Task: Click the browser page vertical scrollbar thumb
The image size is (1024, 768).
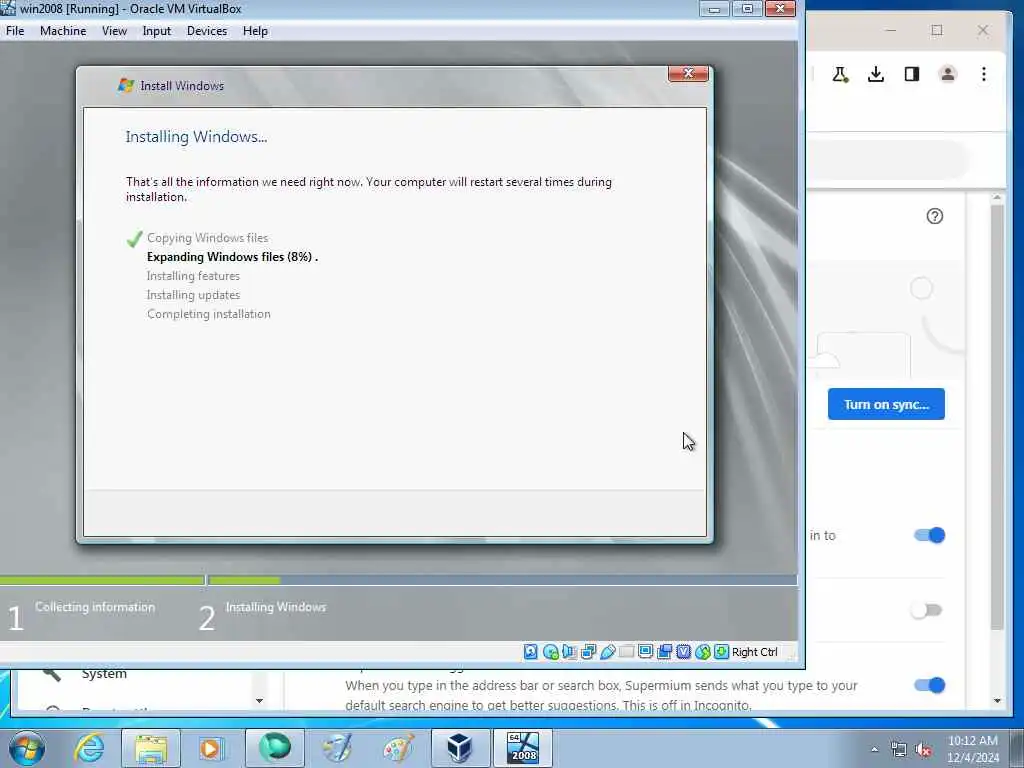Action: pos(997,418)
